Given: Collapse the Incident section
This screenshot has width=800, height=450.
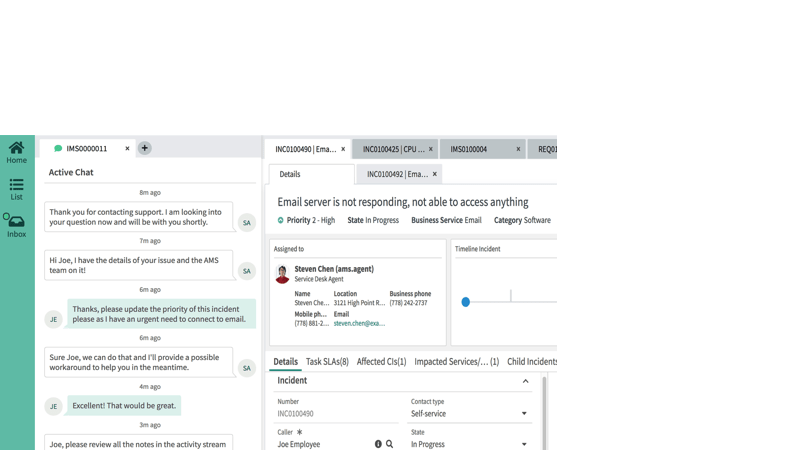Looking at the screenshot, I should (525, 381).
